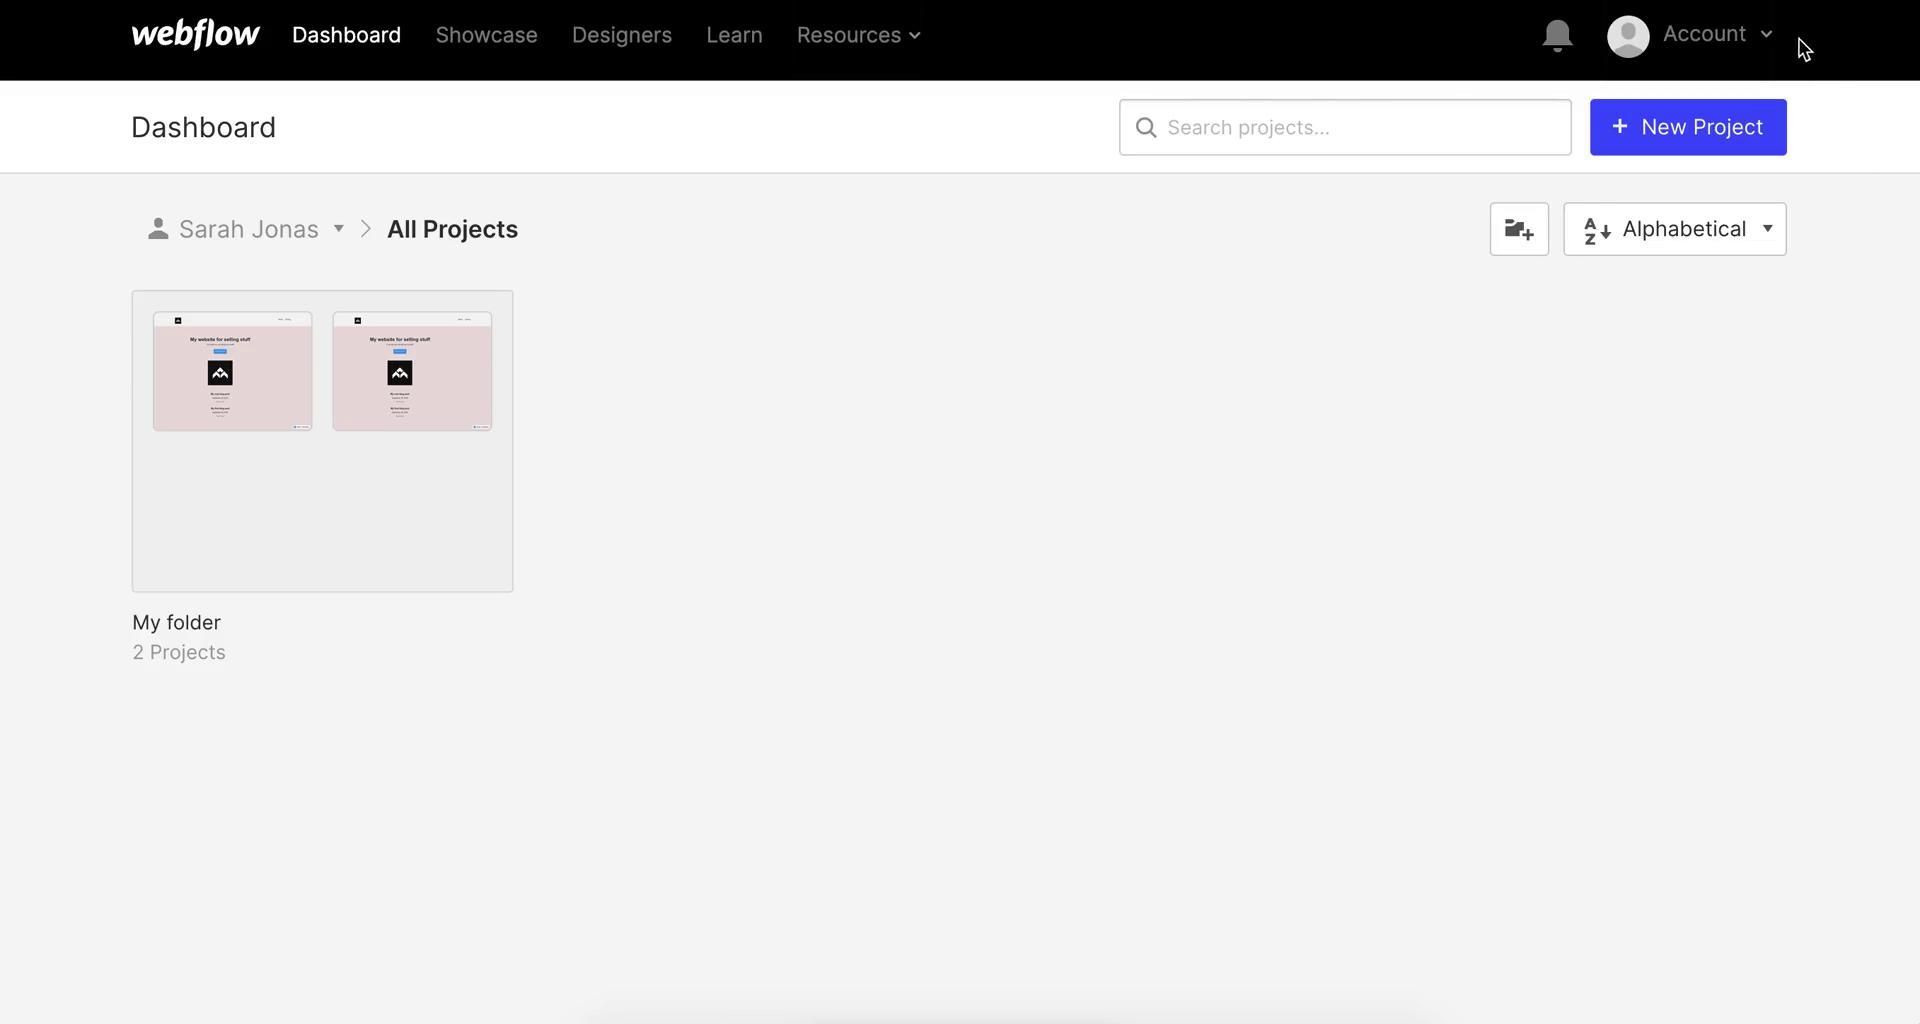Image resolution: width=1920 pixels, height=1024 pixels.
Task: Click the All Projects breadcrumb
Action: coord(452,229)
